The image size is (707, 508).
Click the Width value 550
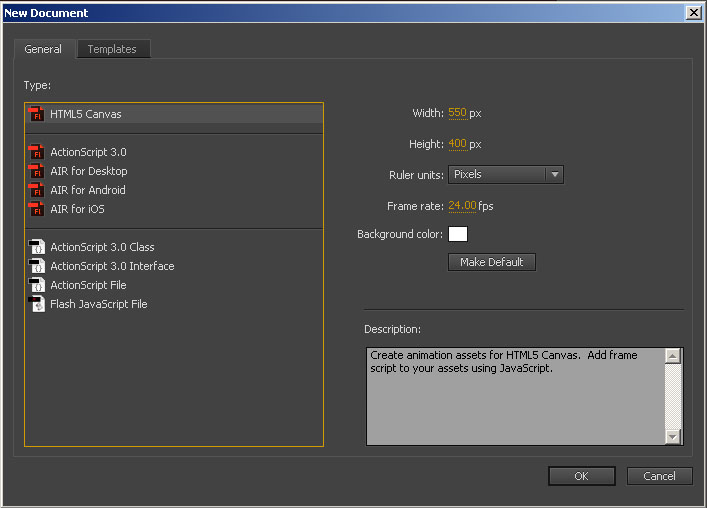pyautogui.click(x=457, y=113)
